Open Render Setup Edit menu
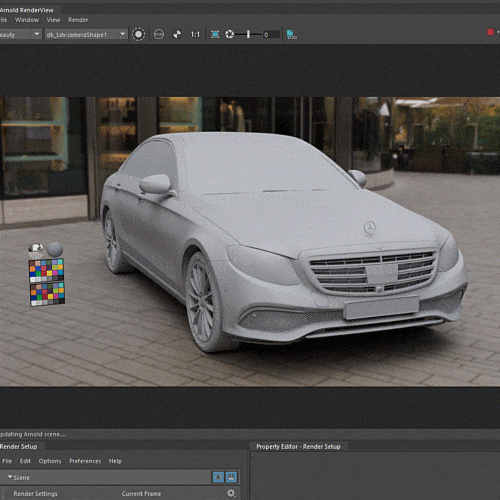Viewport: 500px width, 500px height. pyautogui.click(x=25, y=461)
